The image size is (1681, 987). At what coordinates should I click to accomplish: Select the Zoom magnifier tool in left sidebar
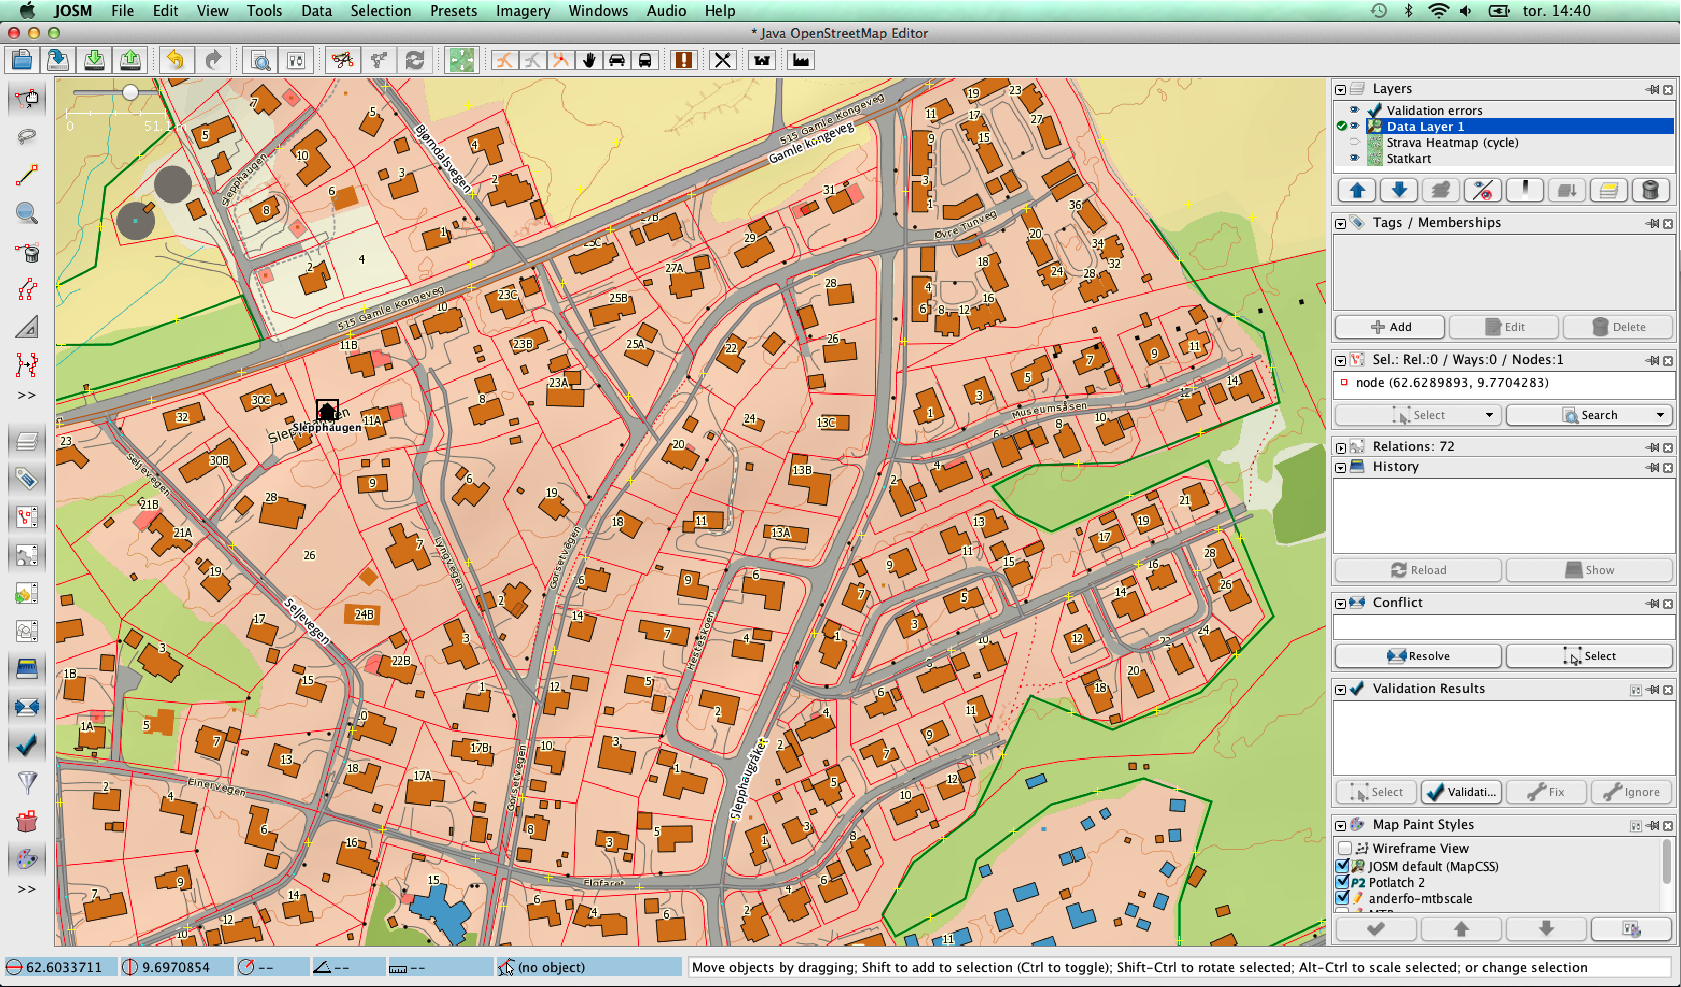[x=27, y=213]
